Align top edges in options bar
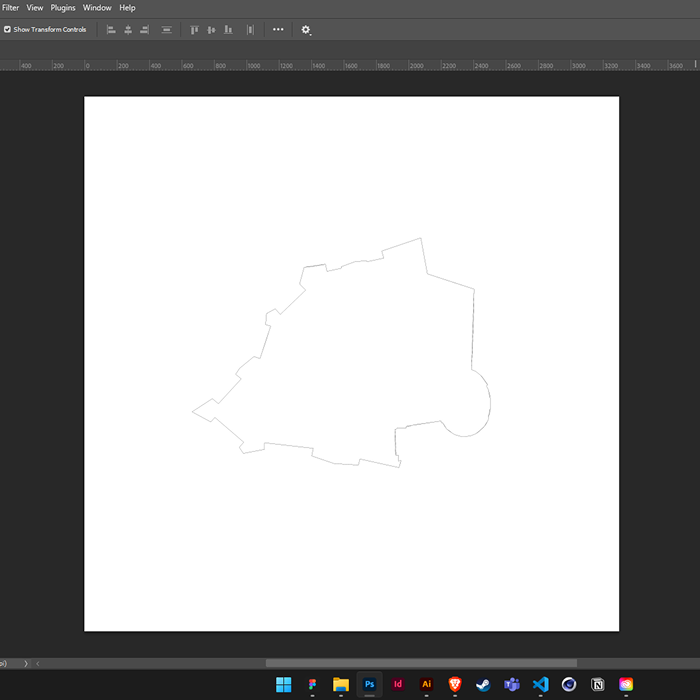 click(194, 30)
